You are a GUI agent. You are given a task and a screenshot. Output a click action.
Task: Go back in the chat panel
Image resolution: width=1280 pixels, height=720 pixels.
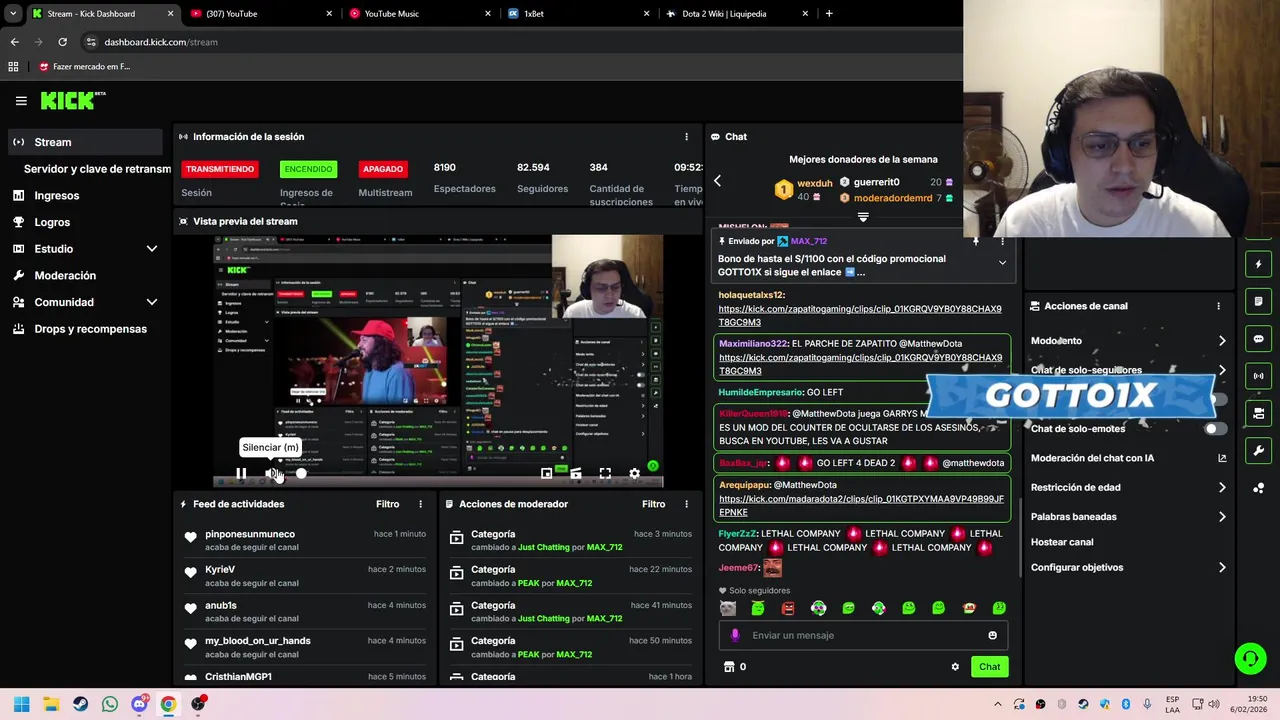[x=717, y=181]
